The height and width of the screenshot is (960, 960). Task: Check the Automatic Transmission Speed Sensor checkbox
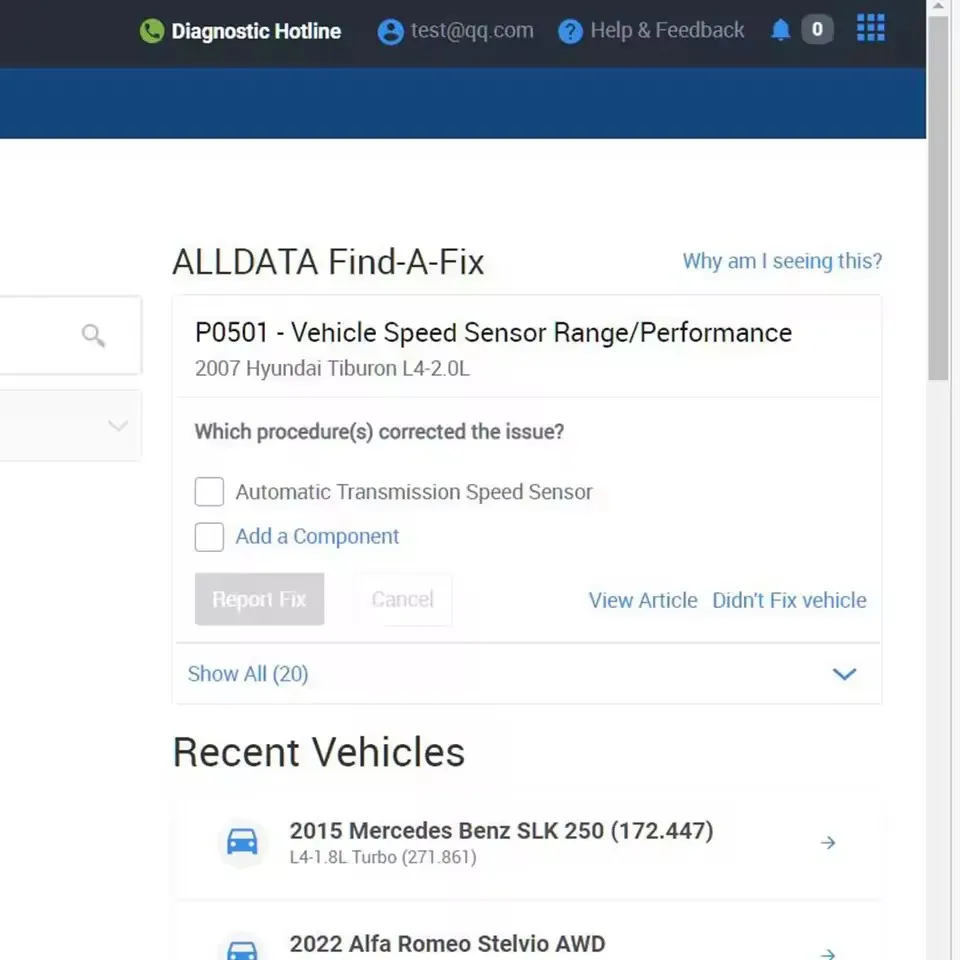point(209,492)
